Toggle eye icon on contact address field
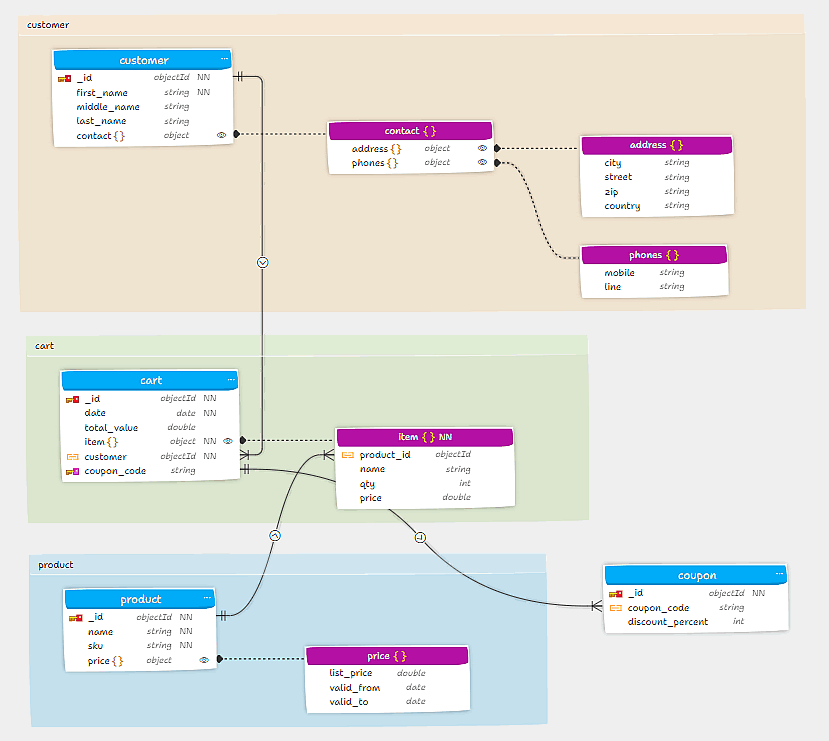Image resolution: width=829 pixels, height=741 pixels. (482, 148)
